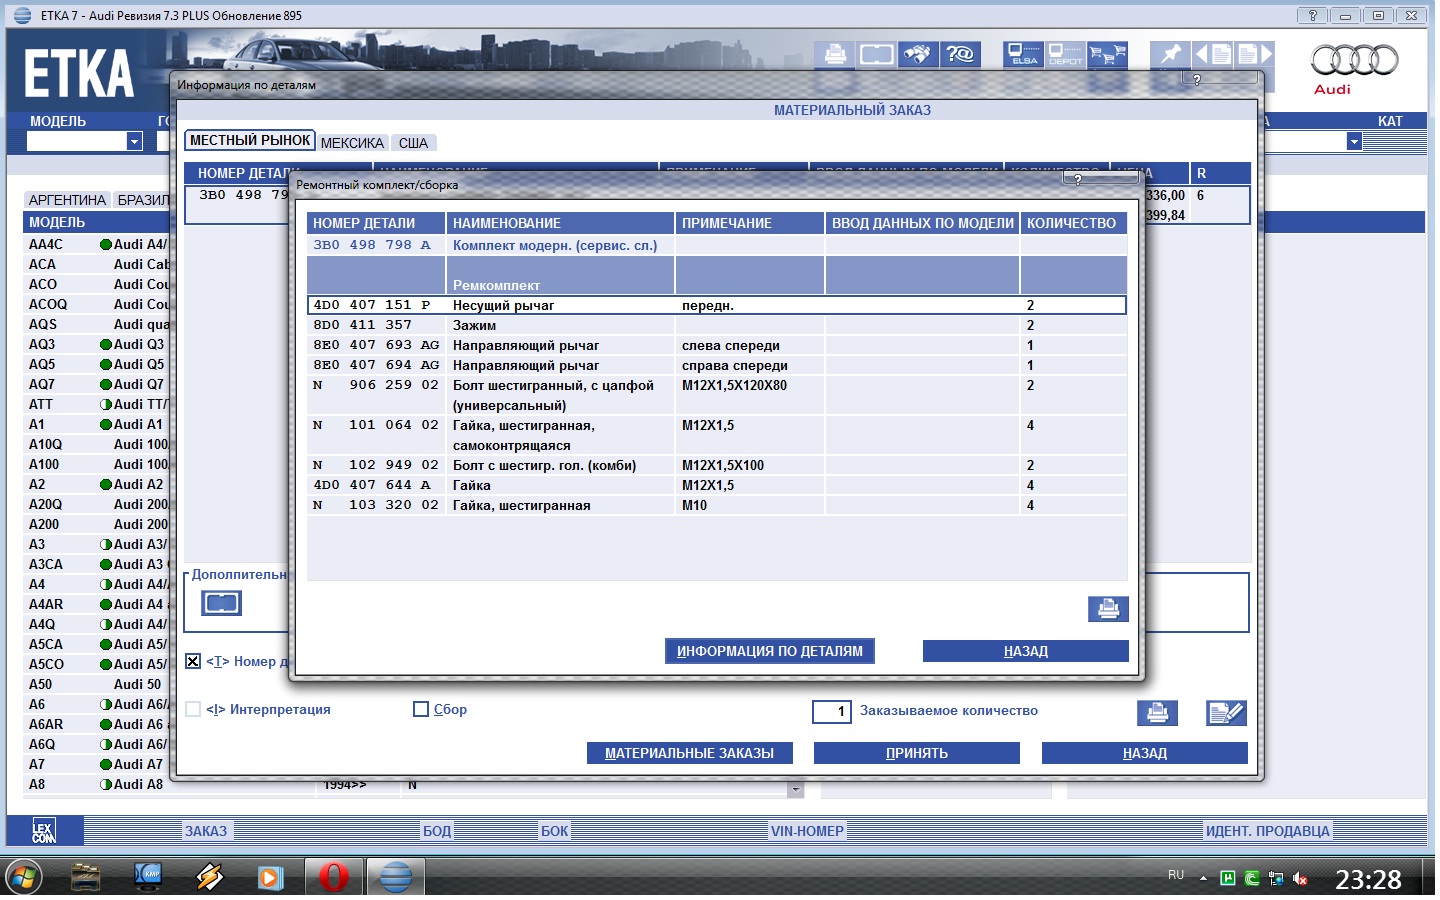
Task: Select the 4D0 407 644 A Гайка row
Action: (717, 485)
